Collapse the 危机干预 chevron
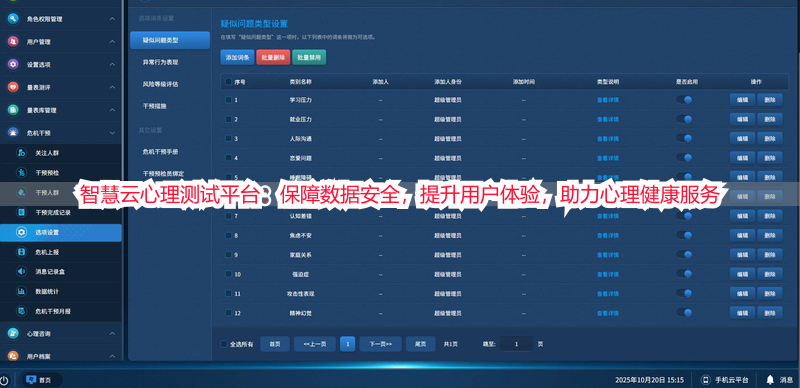This screenshot has width=800, height=388. click(x=112, y=133)
